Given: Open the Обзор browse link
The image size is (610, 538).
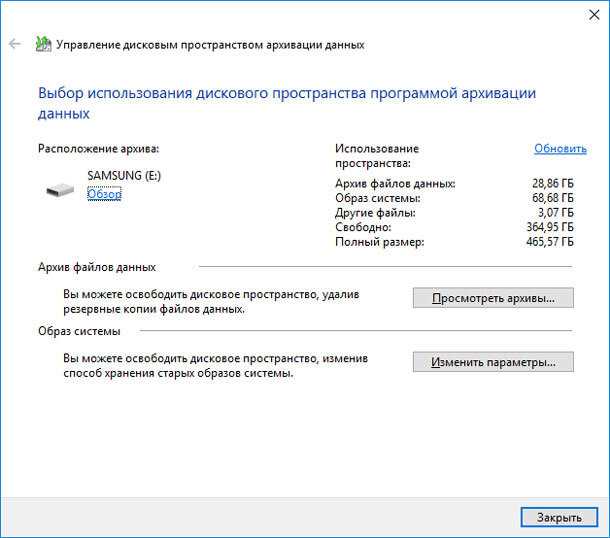Looking at the screenshot, I should click(x=104, y=194).
